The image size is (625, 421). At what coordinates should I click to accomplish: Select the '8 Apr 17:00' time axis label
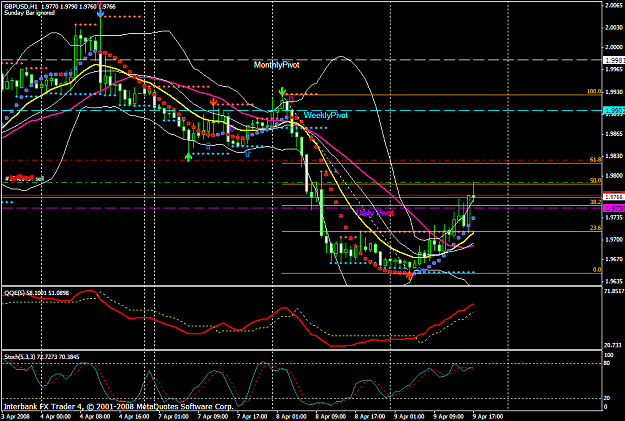370,417
